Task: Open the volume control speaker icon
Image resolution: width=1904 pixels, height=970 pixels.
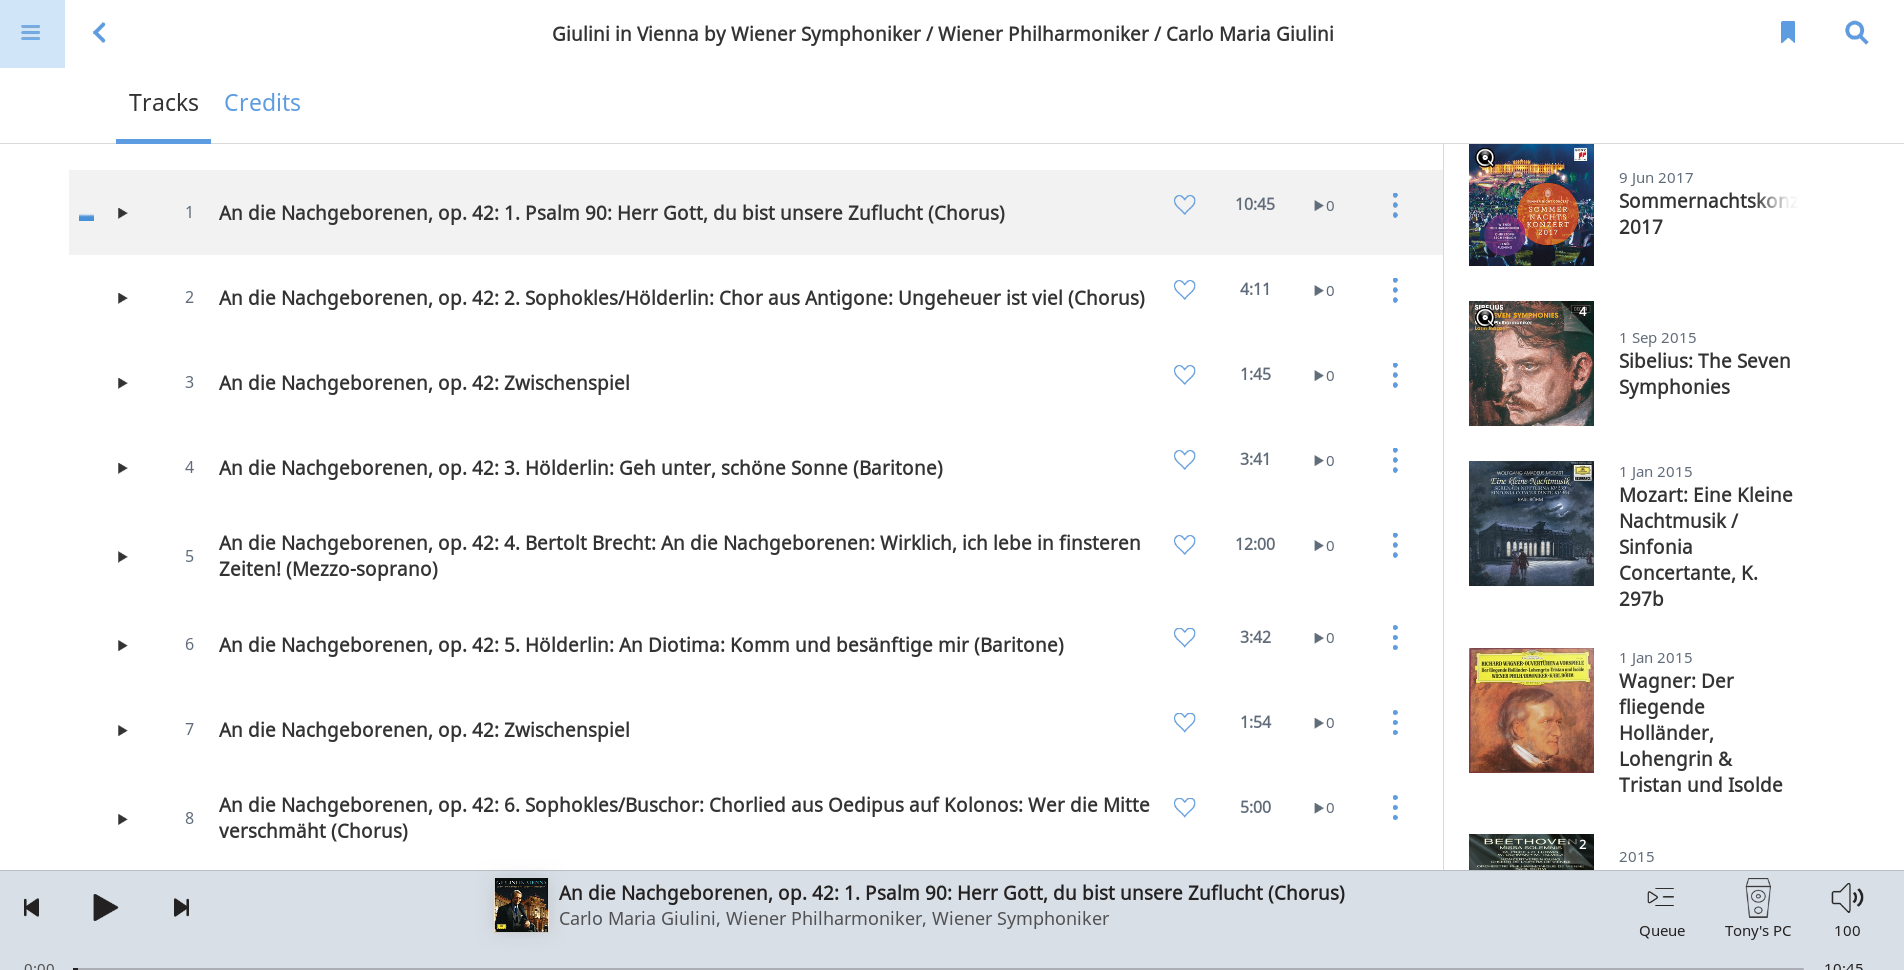Action: click(1847, 898)
